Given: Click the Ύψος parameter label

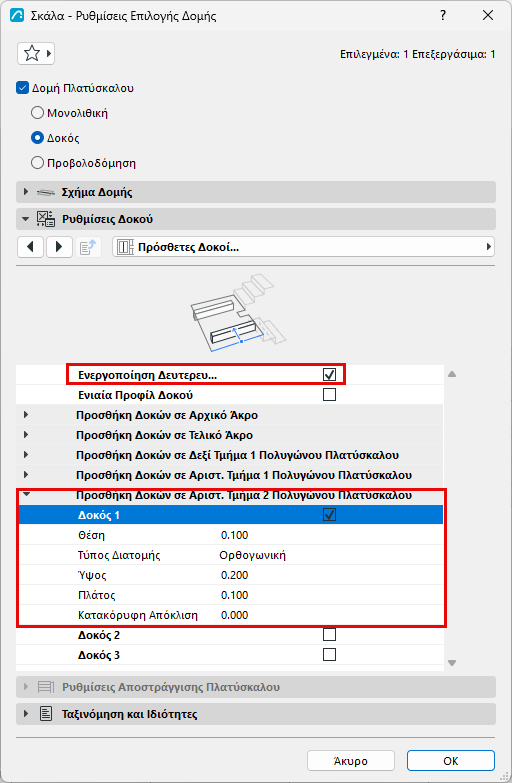Looking at the screenshot, I should (x=92, y=575).
